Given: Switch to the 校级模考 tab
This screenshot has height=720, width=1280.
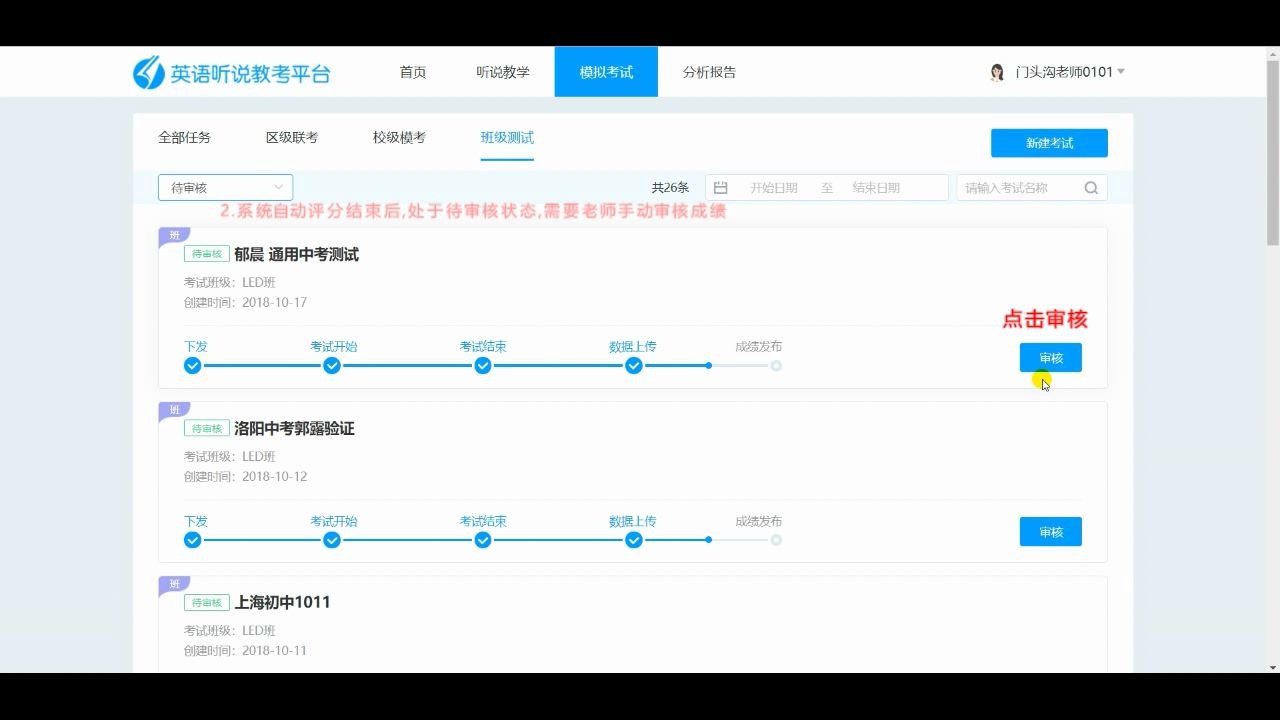Looking at the screenshot, I should (x=399, y=138).
